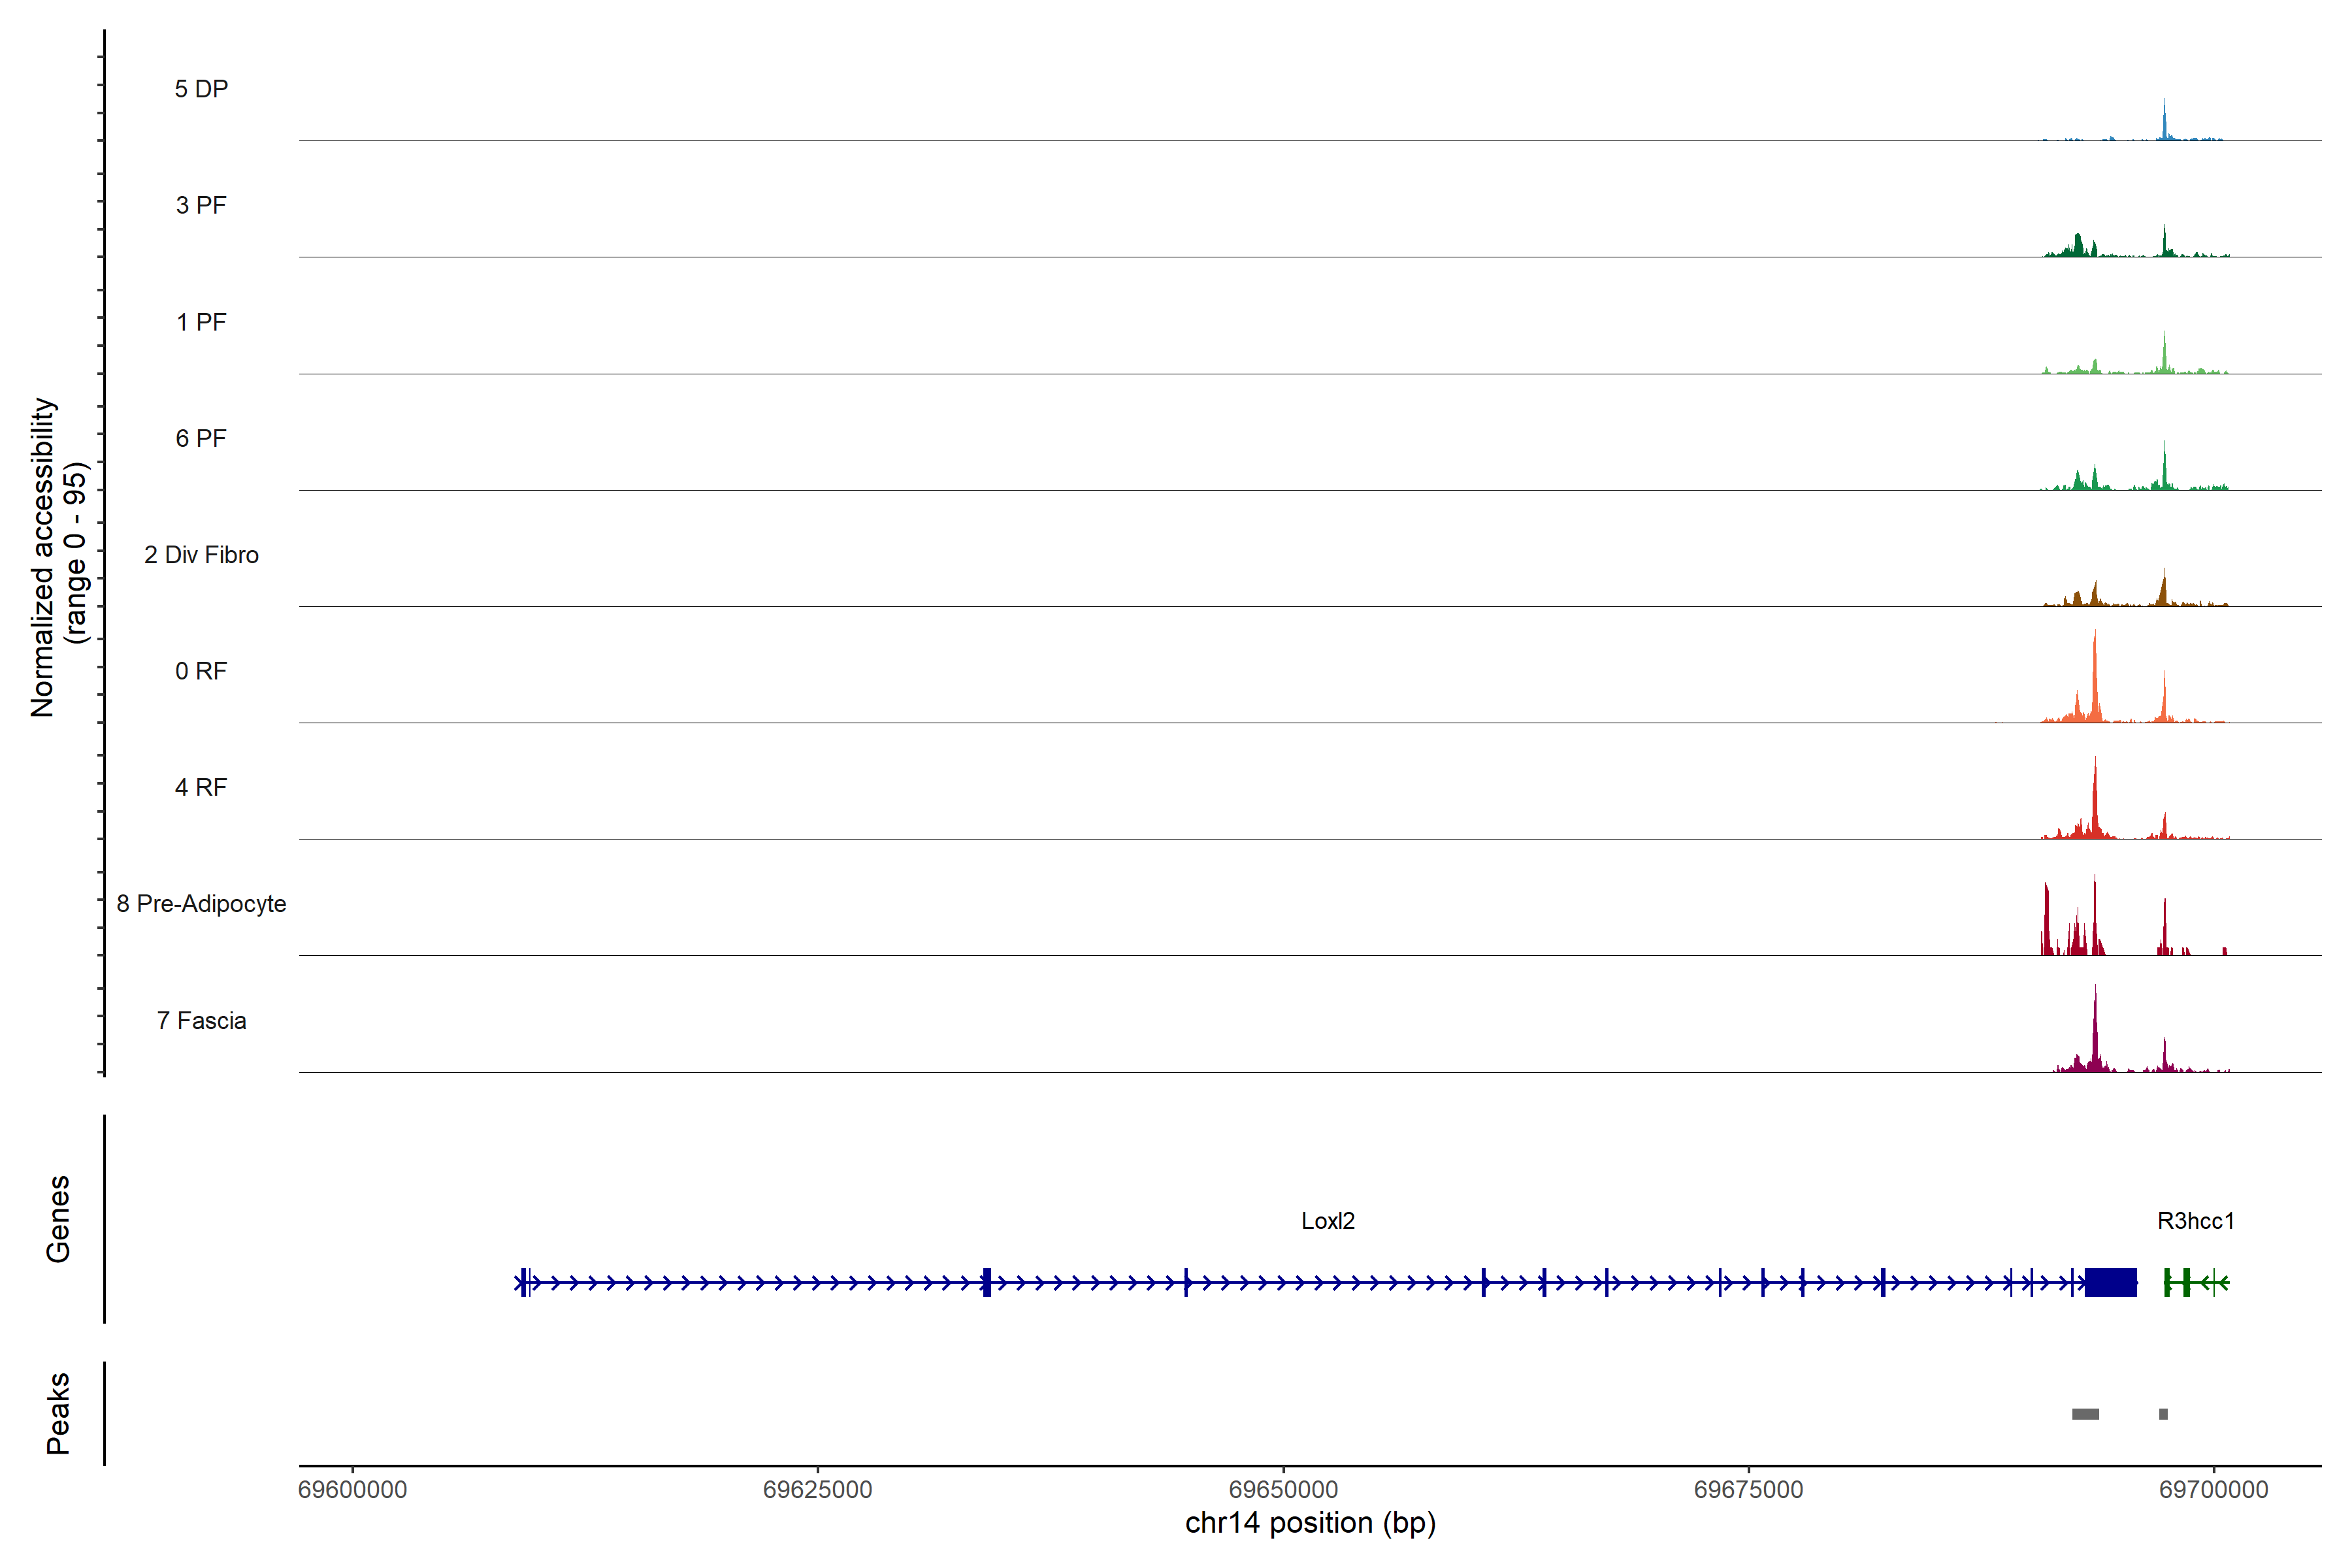
Task: Click the 4 RF track label
Action: (x=201, y=787)
